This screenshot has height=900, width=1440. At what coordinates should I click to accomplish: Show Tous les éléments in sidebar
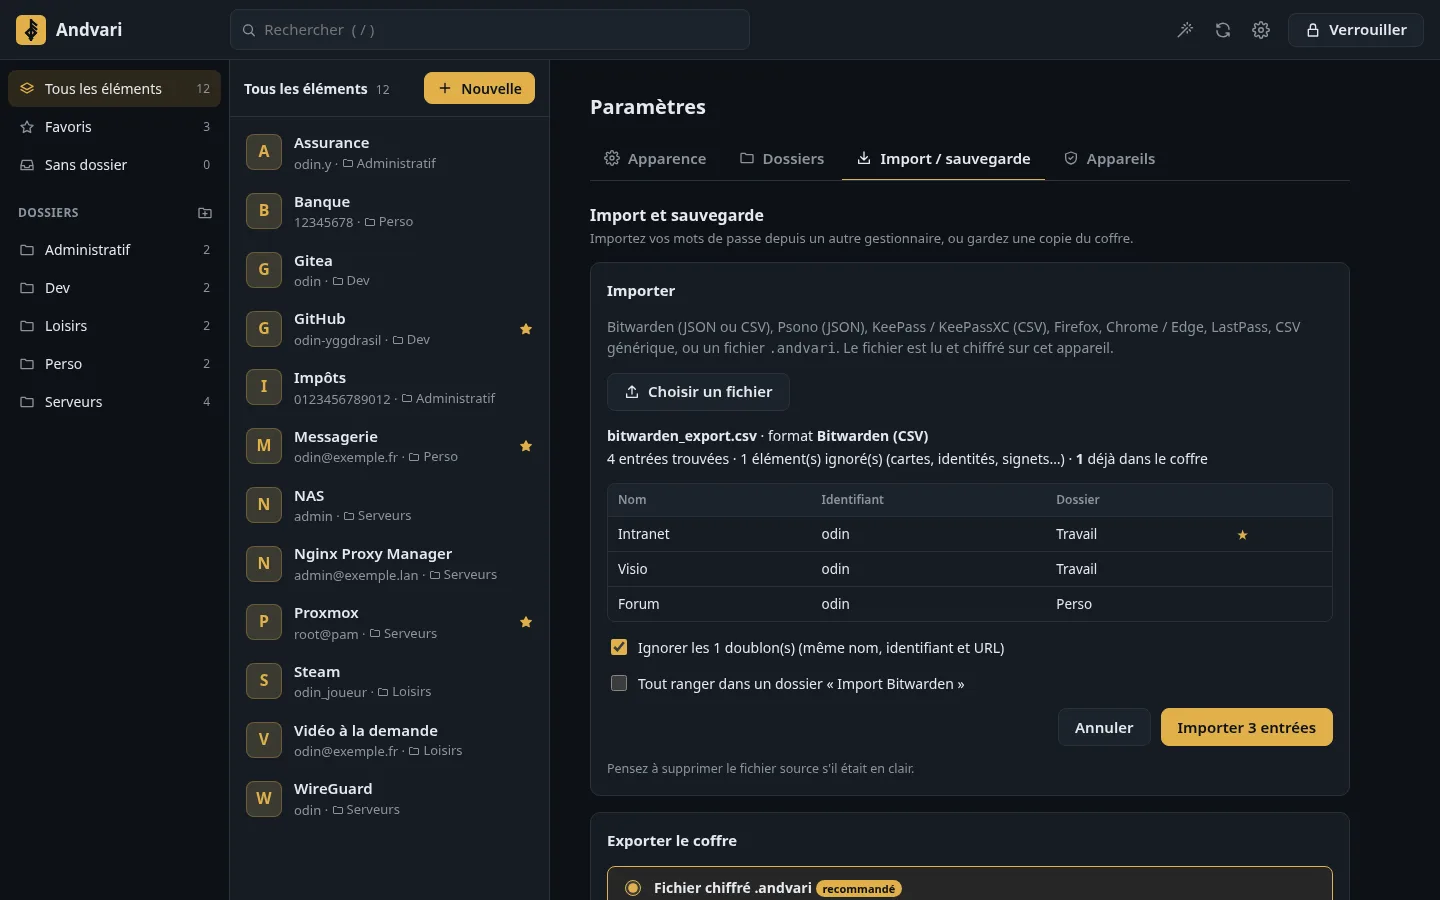[x=115, y=89]
